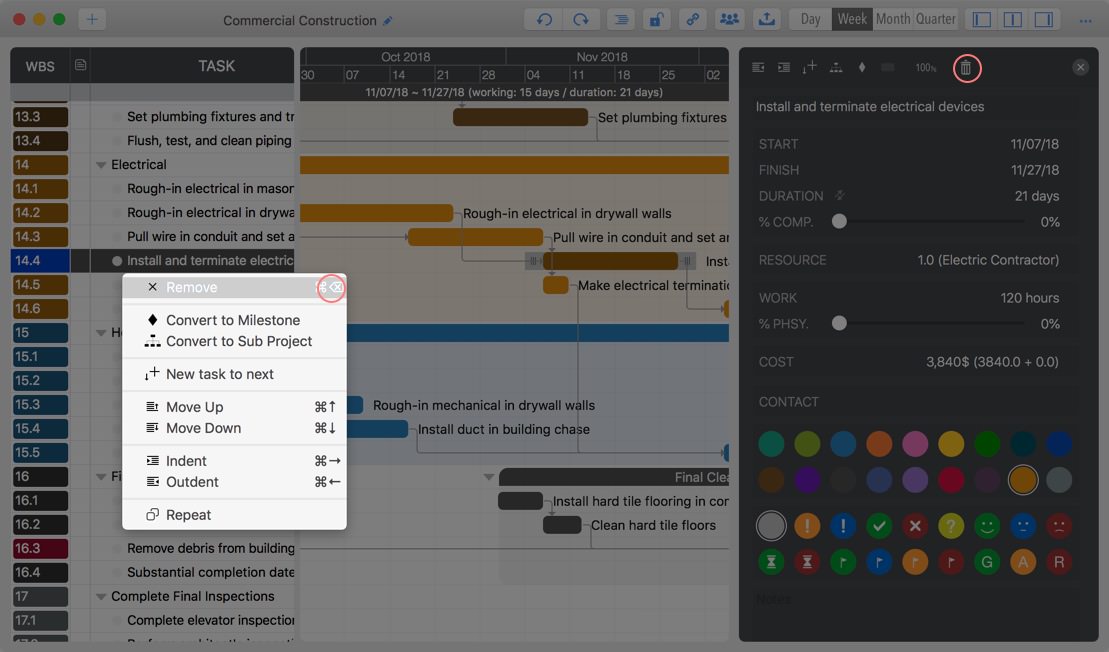Collapse the Final Clean-up group in Gantt chart
1109x652 pixels.
pos(489,477)
